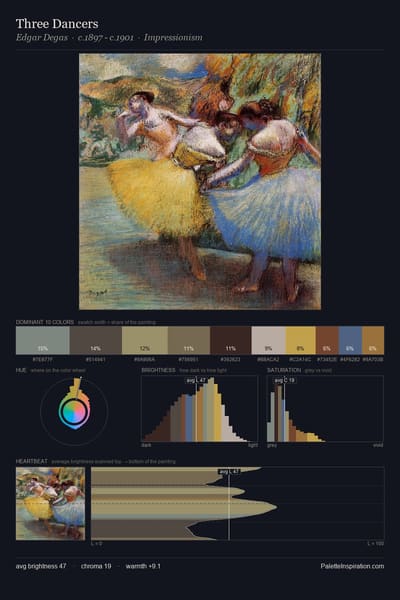
Task: Select the grey-green 15% swatch
Action: 42,340
